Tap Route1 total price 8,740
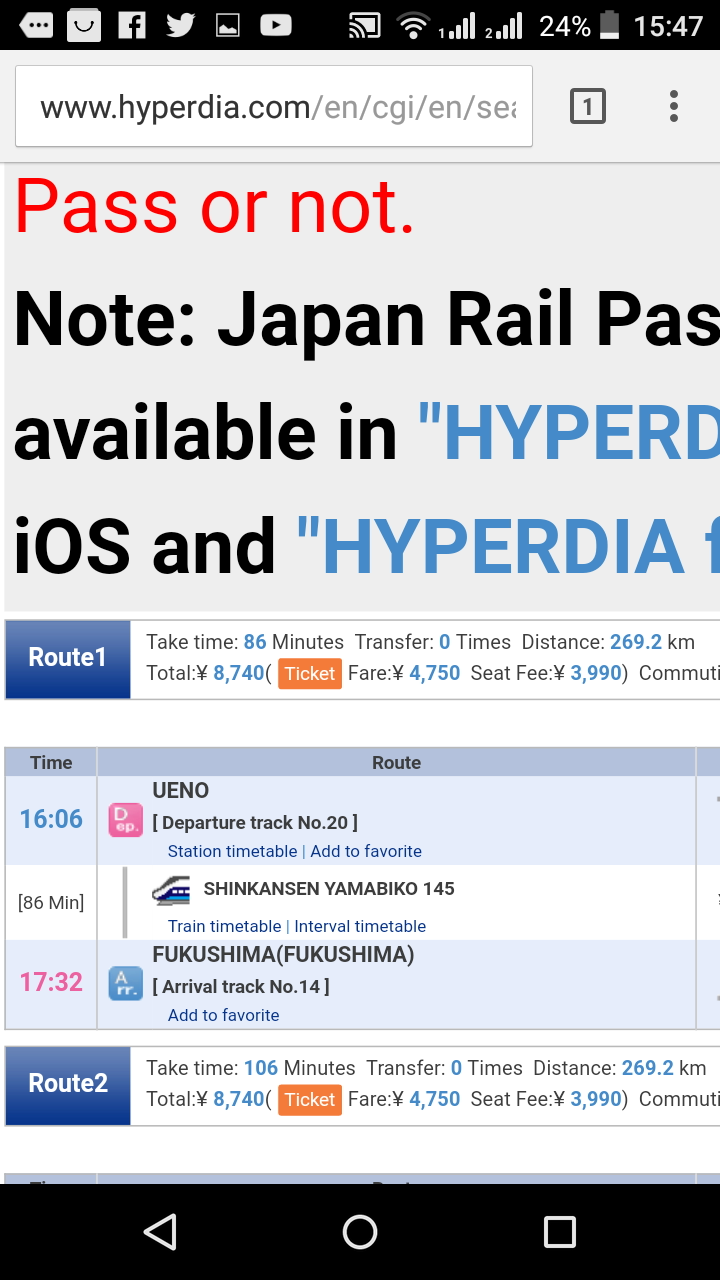Viewport: 720px width, 1280px height. click(x=238, y=673)
